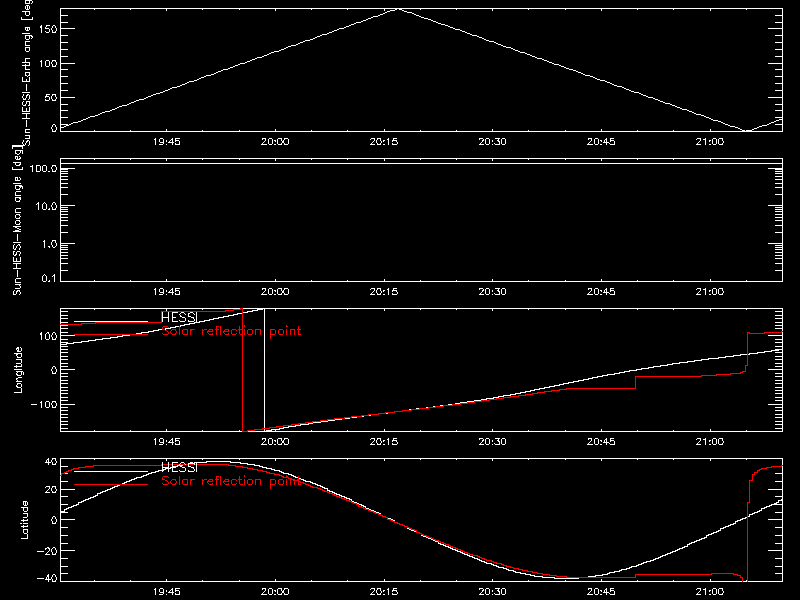Click 20:15 time label below Earth angle plot
Viewport: 800px width, 600px height.
[384, 142]
